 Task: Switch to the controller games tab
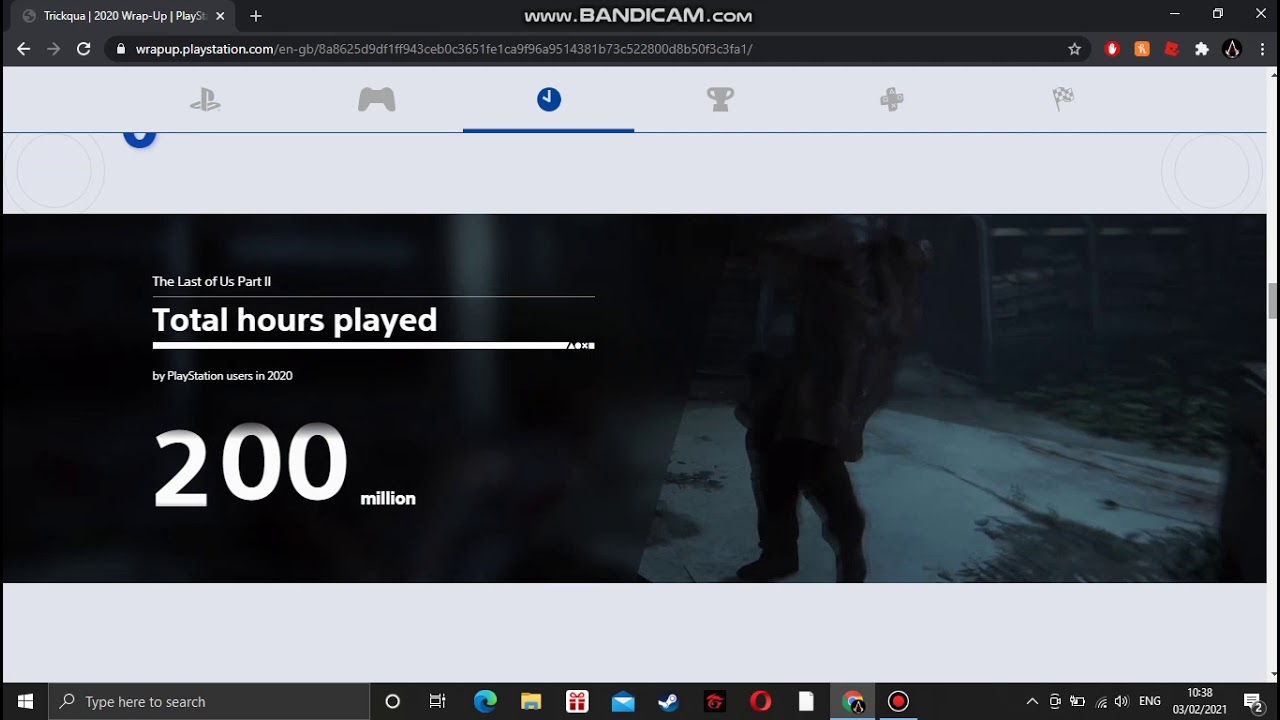tap(377, 99)
